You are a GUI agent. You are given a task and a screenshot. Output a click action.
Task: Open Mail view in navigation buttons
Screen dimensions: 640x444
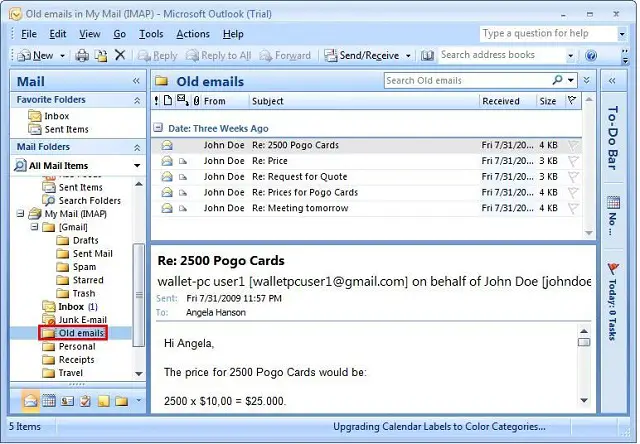click(x=30, y=401)
